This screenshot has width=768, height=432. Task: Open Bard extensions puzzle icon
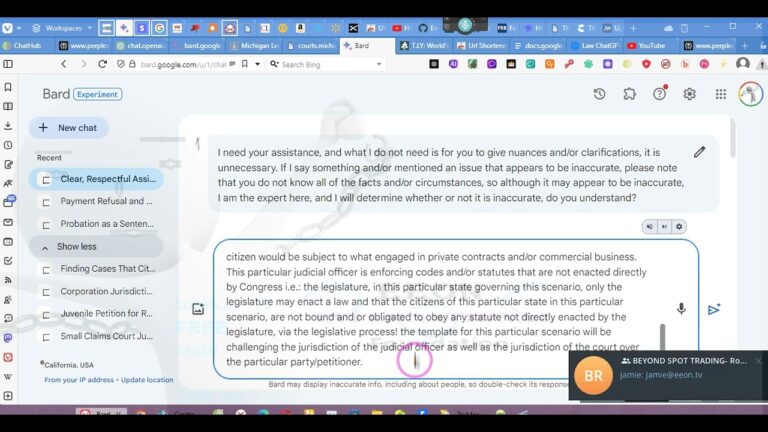pyautogui.click(x=629, y=94)
